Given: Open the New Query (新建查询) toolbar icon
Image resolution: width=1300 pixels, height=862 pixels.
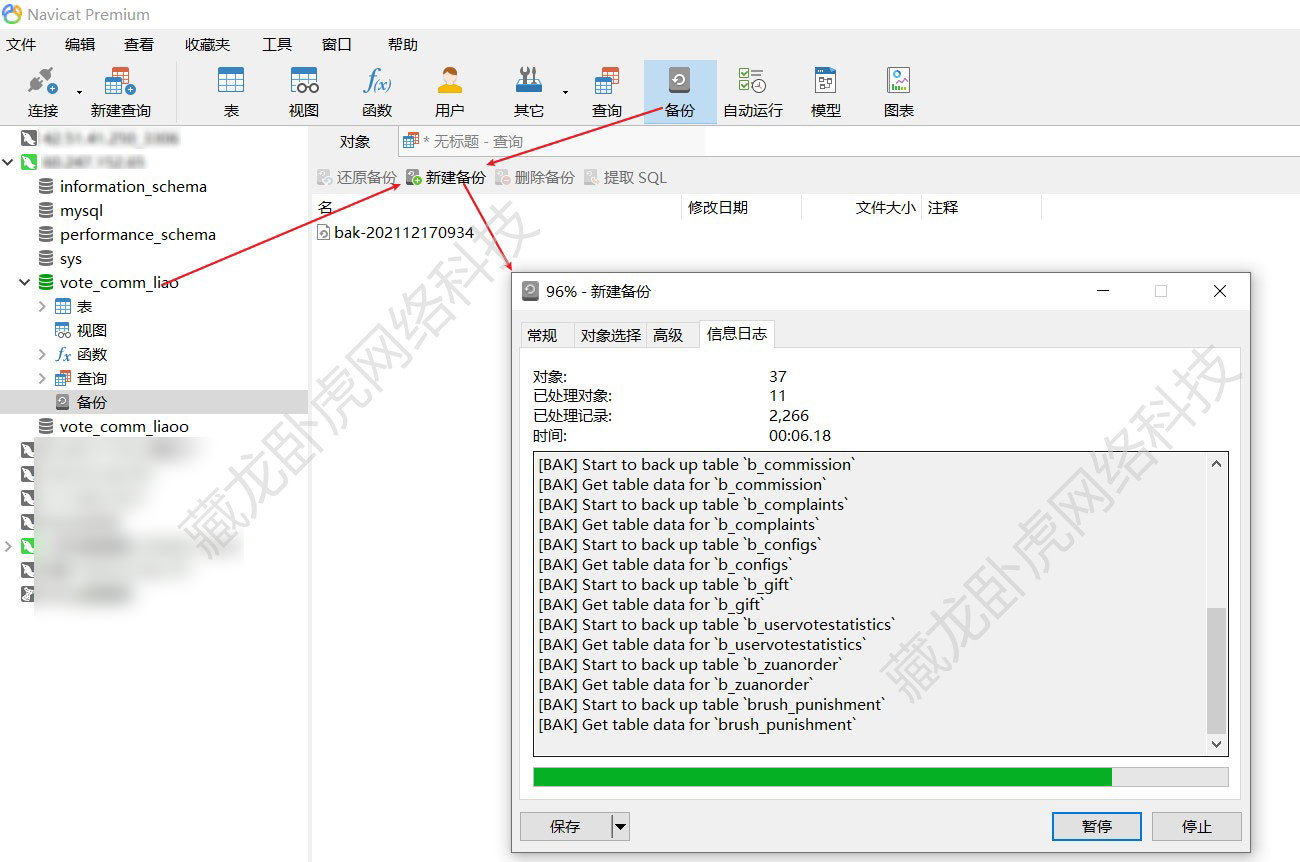Looking at the screenshot, I should [120, 92].
